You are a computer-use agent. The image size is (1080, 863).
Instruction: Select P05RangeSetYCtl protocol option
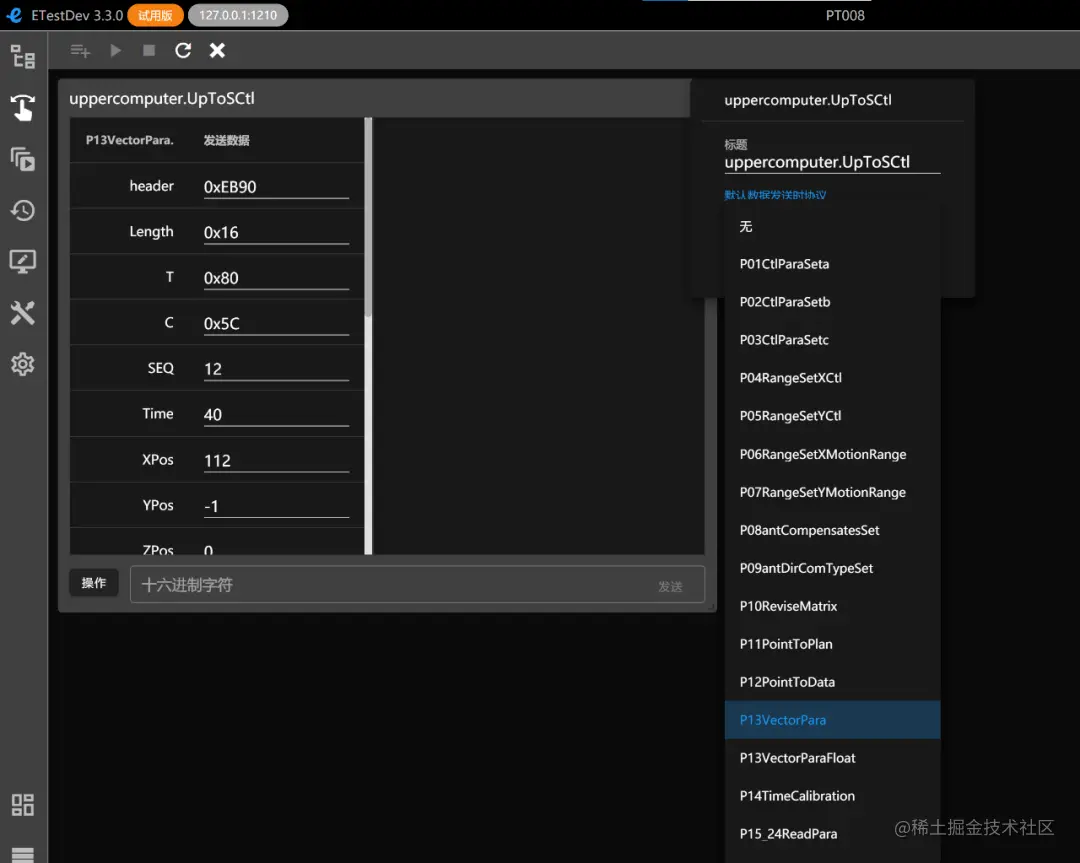[x=832, y=416]
